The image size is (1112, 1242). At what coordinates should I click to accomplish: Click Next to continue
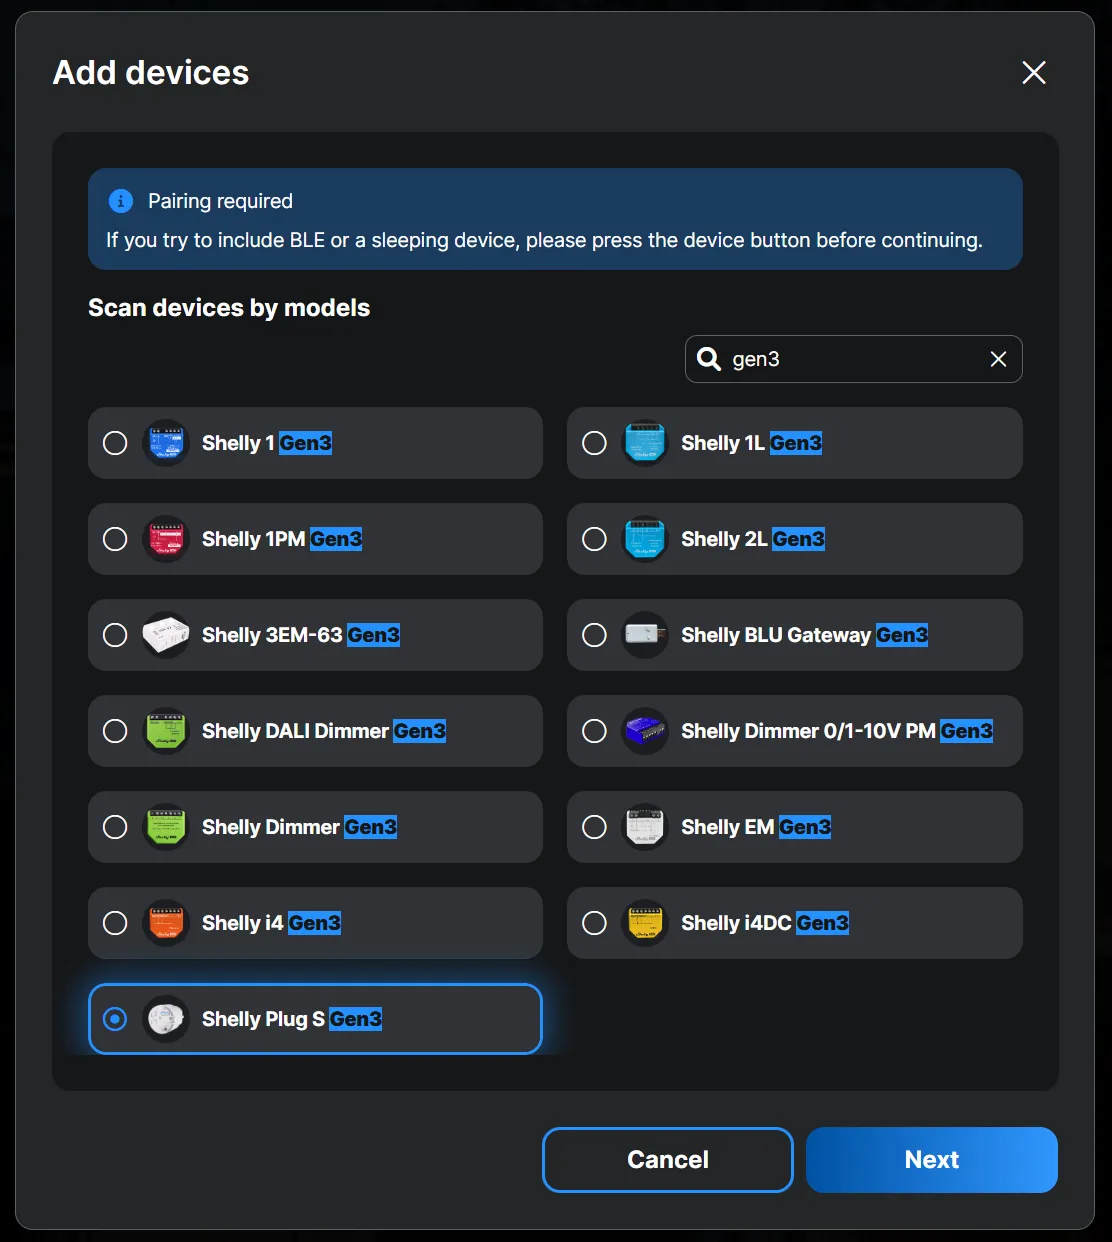[x=932, y=1160]
